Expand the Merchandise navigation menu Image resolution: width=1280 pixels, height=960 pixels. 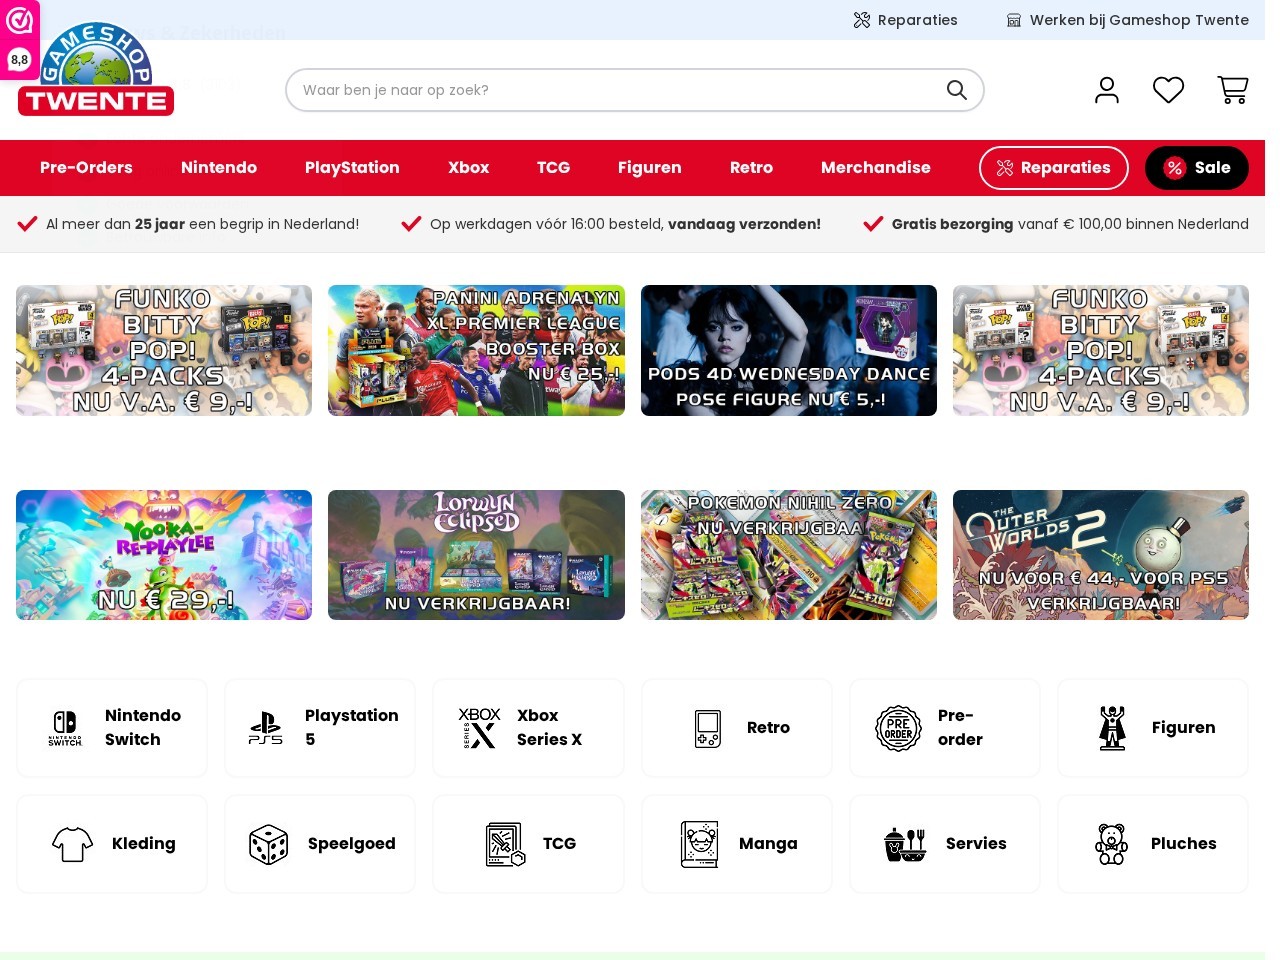[x=876, y=168]
